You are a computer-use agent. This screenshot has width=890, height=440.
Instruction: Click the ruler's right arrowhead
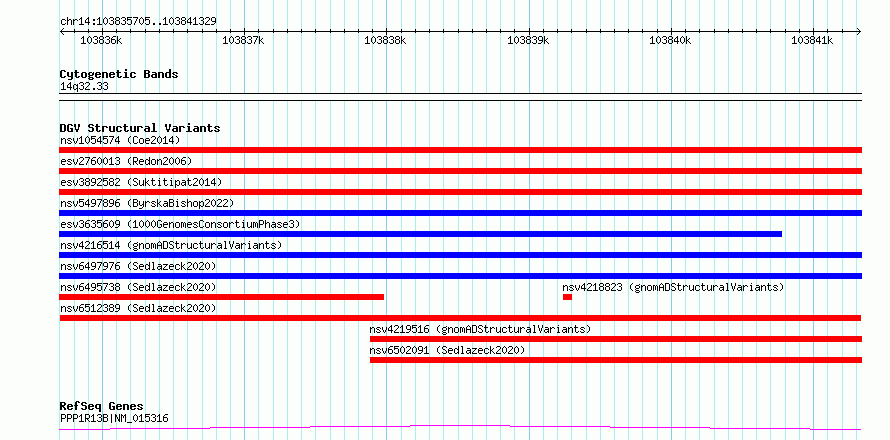(x=859, y=32)
